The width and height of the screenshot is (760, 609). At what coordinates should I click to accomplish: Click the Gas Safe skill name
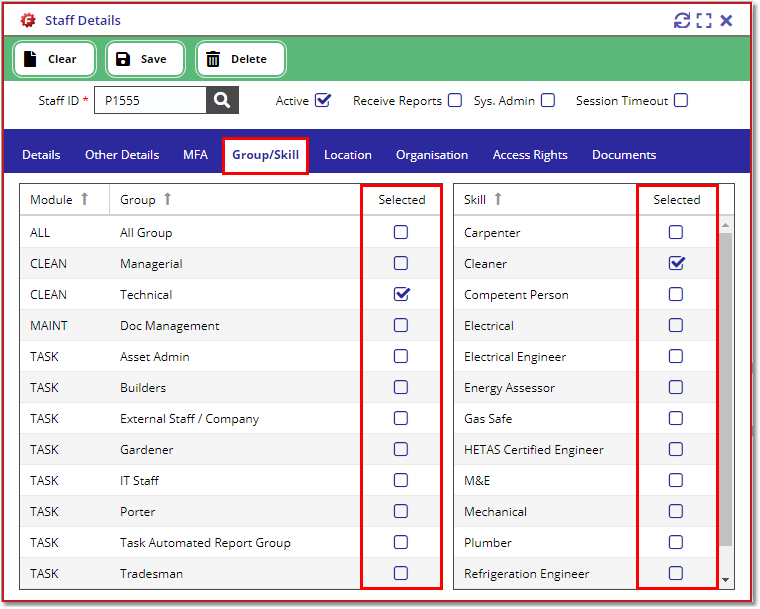click(x=488, y=418)
